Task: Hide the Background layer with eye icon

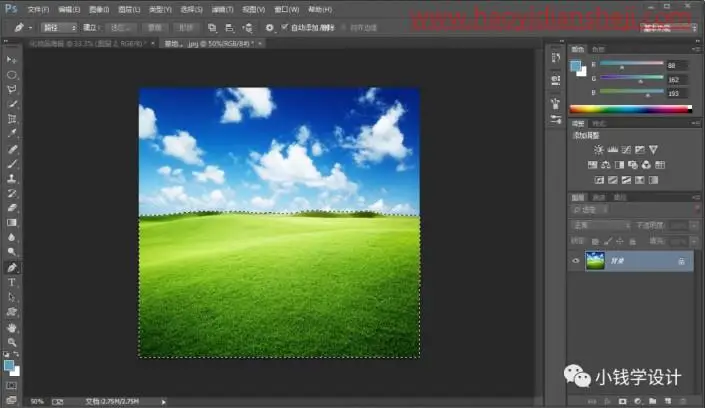Action: 576,261
